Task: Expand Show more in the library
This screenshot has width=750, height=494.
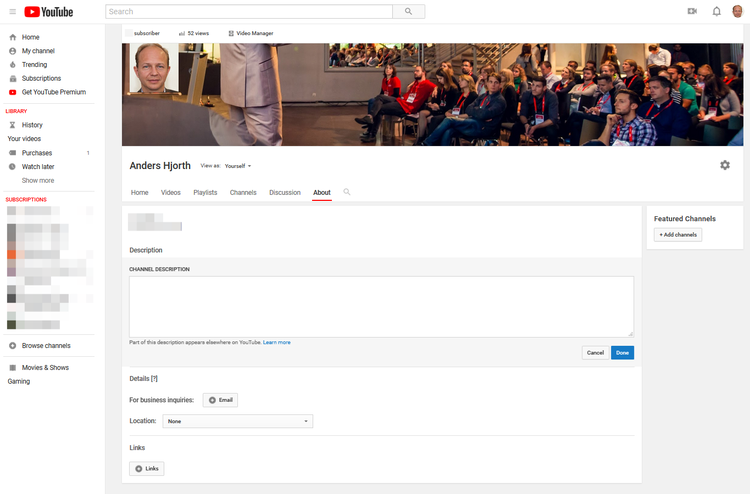Action: [38, 181]
